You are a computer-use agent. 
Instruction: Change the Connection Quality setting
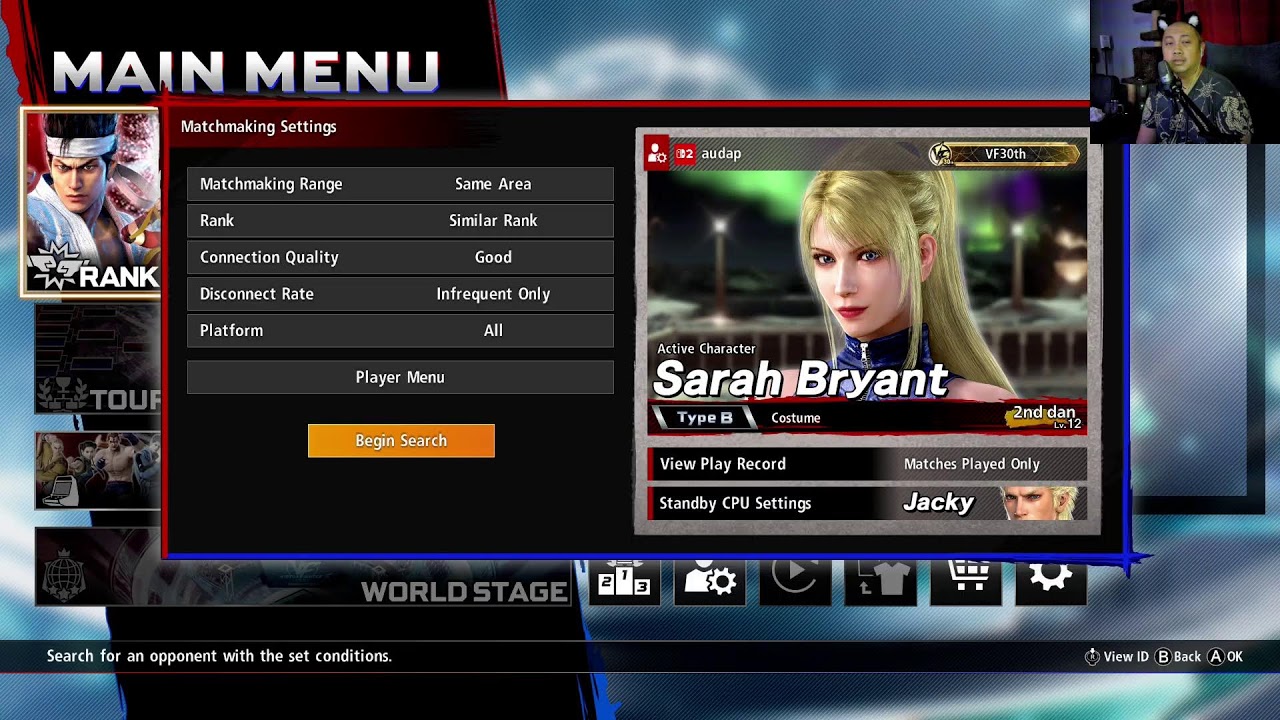(x=400, y=257)
